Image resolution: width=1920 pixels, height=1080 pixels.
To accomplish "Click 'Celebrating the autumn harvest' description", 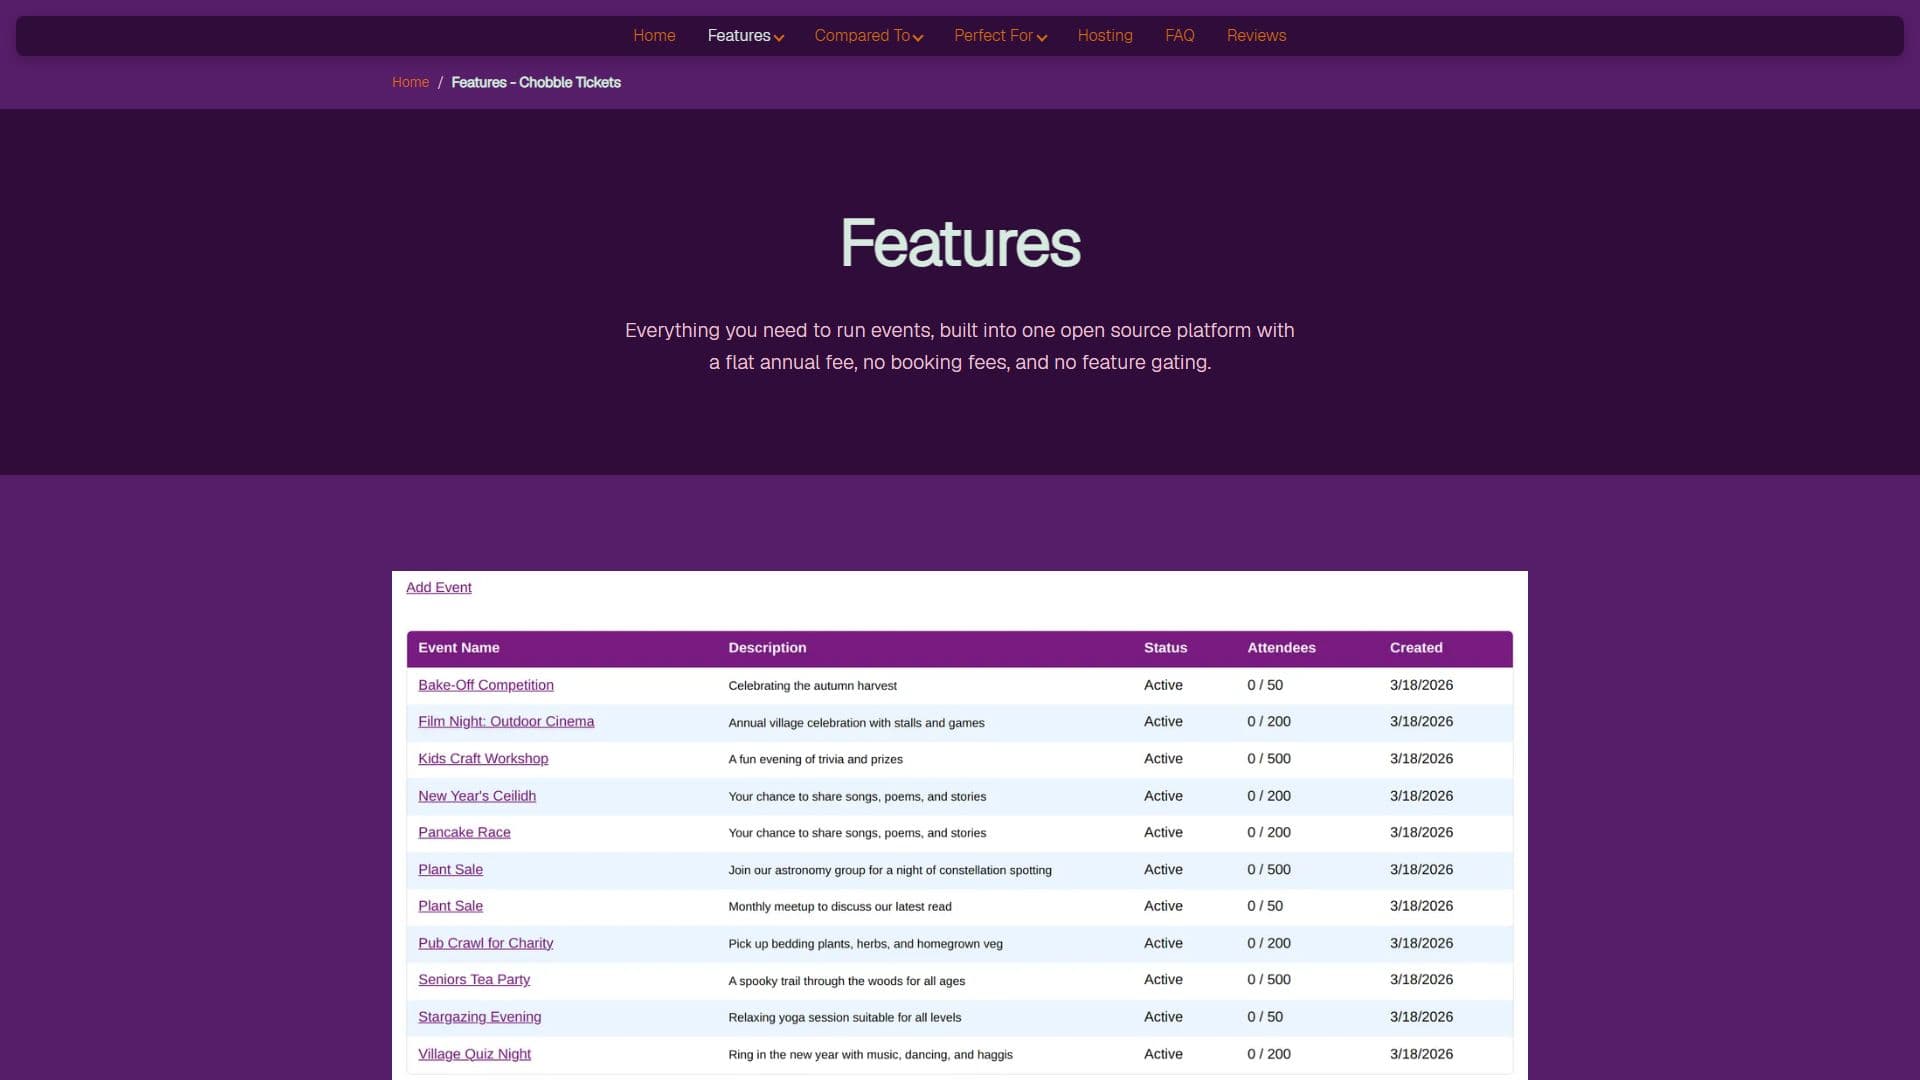I will (x=812, y=686).
